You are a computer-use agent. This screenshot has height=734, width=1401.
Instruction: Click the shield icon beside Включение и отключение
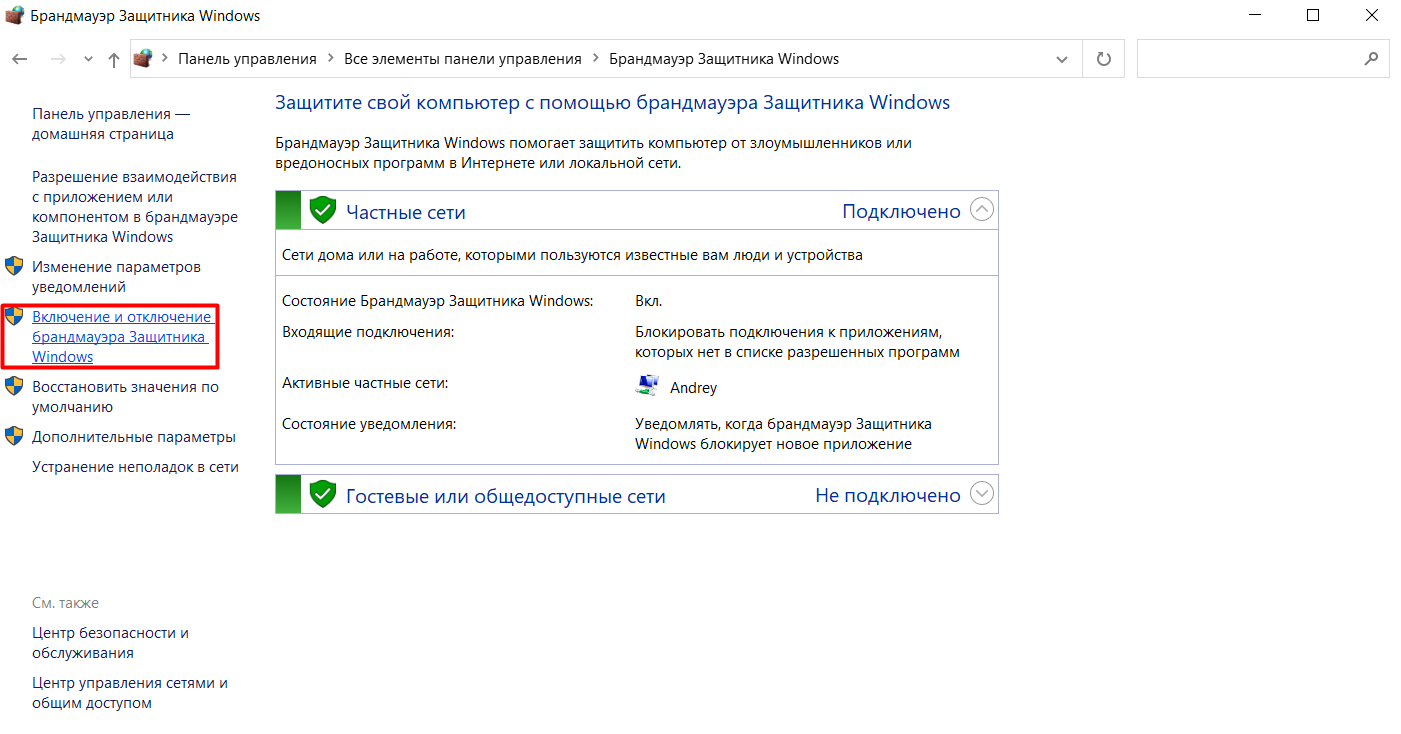click(x=14, y=316)
